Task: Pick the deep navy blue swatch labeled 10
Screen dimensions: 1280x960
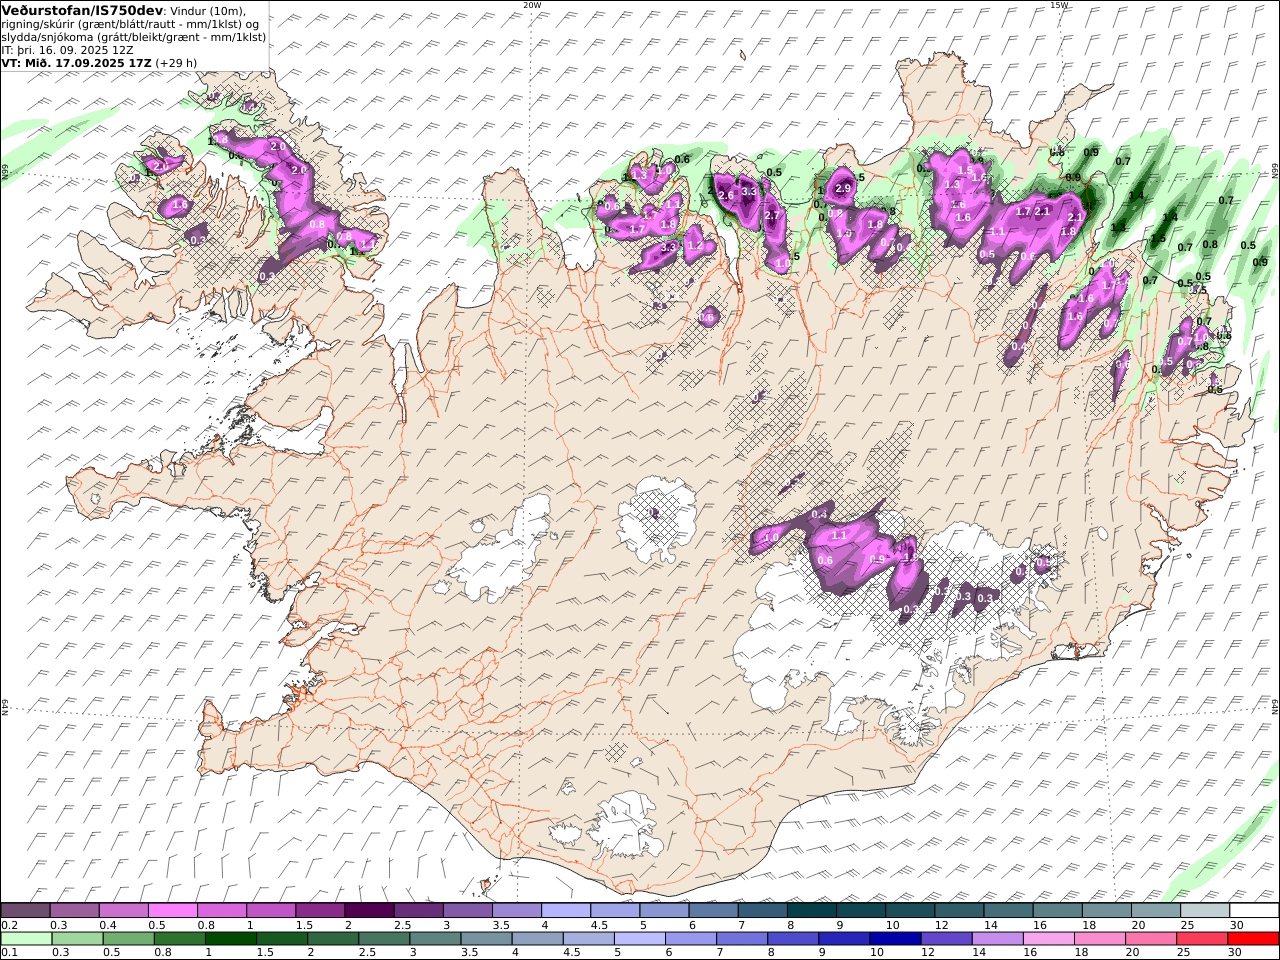Action: [x=895, y=940]
